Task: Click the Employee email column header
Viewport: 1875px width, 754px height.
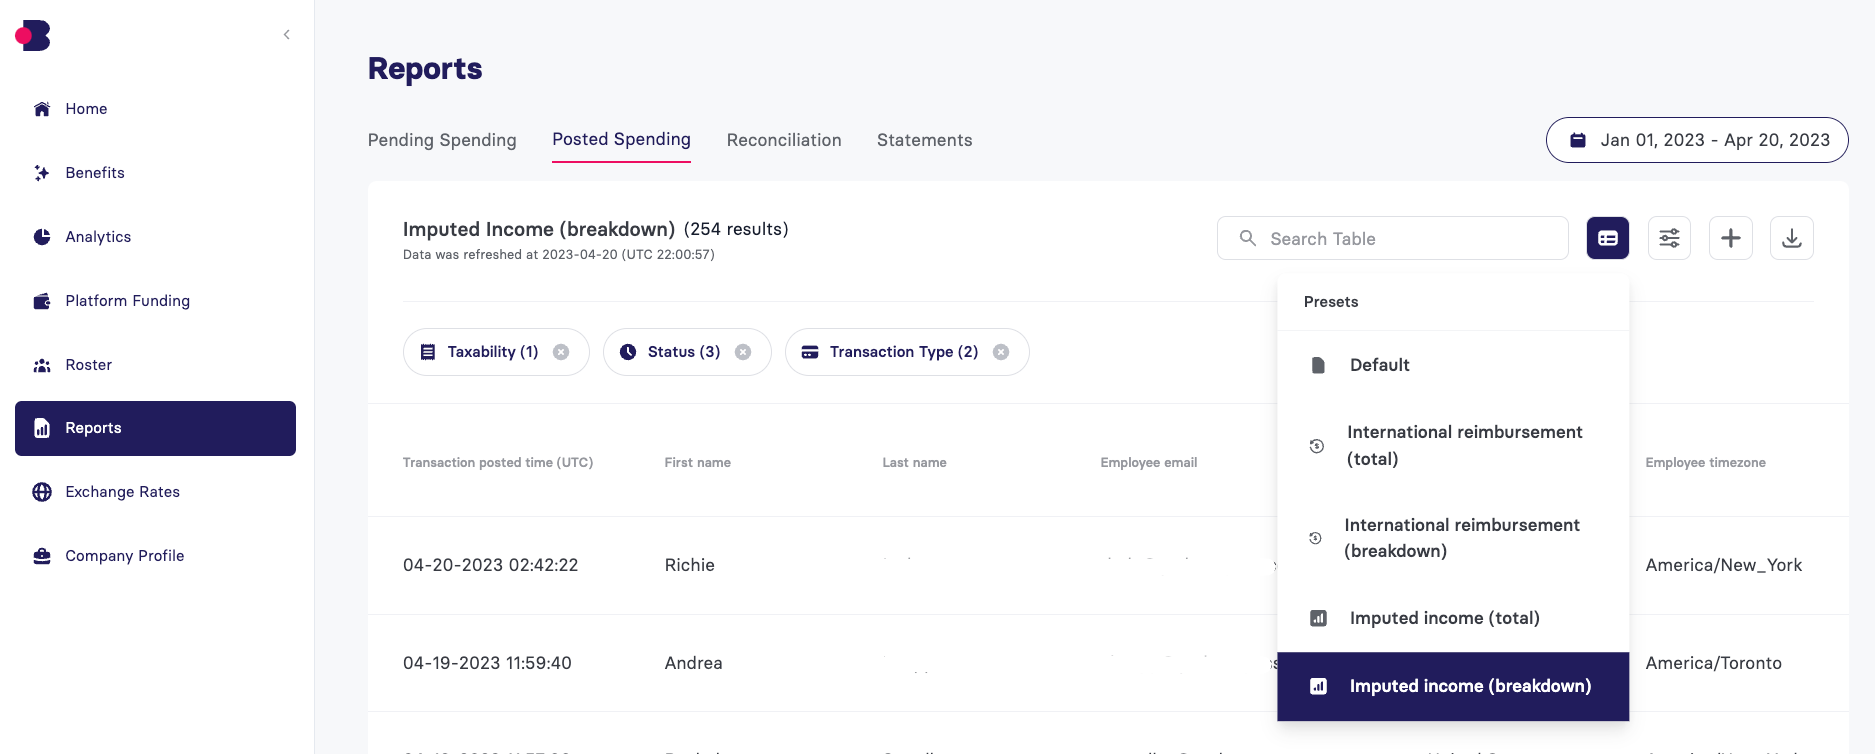Action: pos(1149,462)
